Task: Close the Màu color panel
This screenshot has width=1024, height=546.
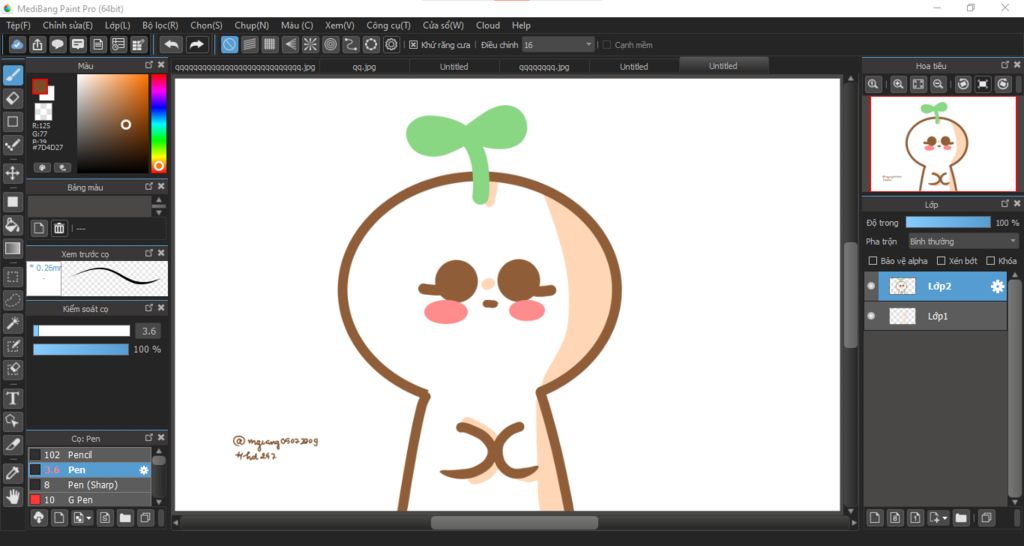Action: click(161, 65)
